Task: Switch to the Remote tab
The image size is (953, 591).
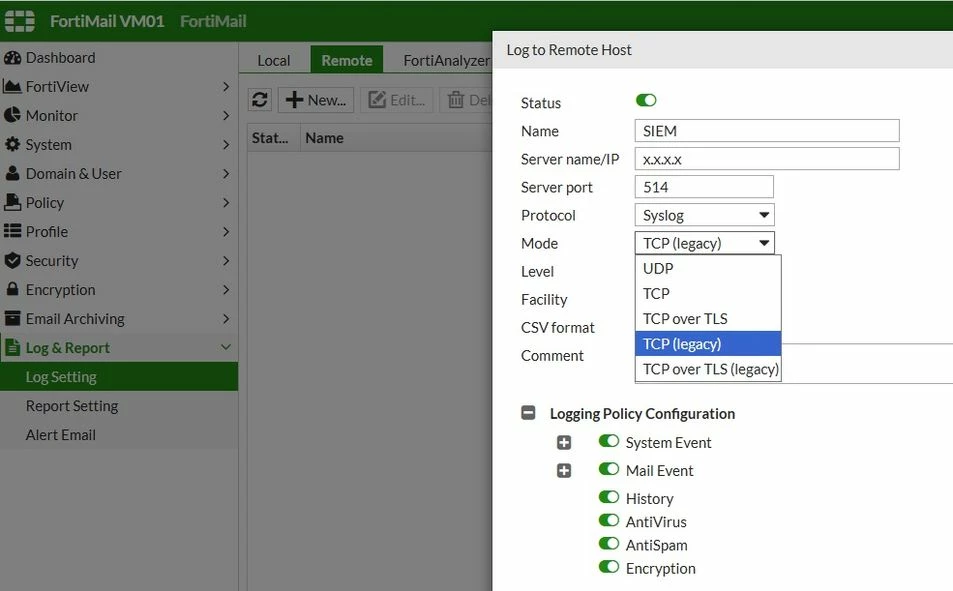Action: click(346, 60)
